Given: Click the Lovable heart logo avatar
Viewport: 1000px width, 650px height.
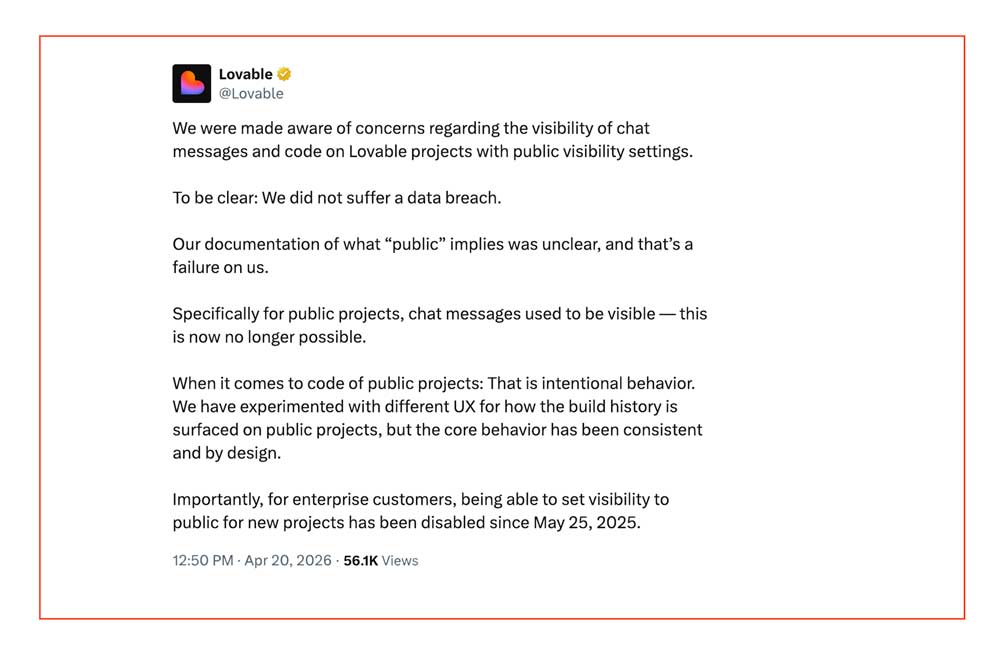Looking at the screenshot, I should tap(191, 84).
